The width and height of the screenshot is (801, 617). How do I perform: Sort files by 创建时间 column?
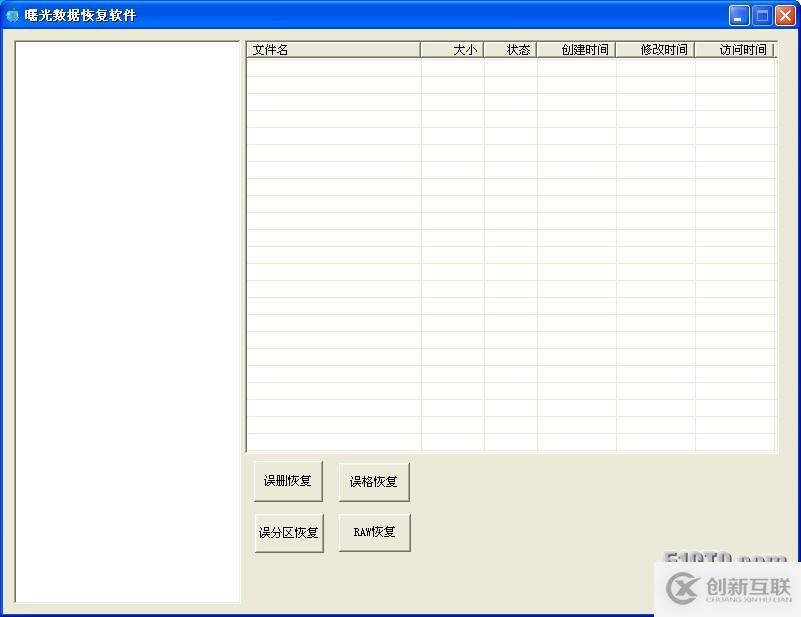(x=576, y=49)
